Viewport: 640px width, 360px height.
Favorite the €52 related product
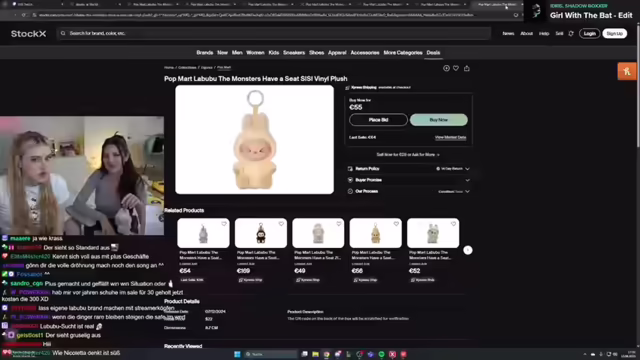coord(453,224)
